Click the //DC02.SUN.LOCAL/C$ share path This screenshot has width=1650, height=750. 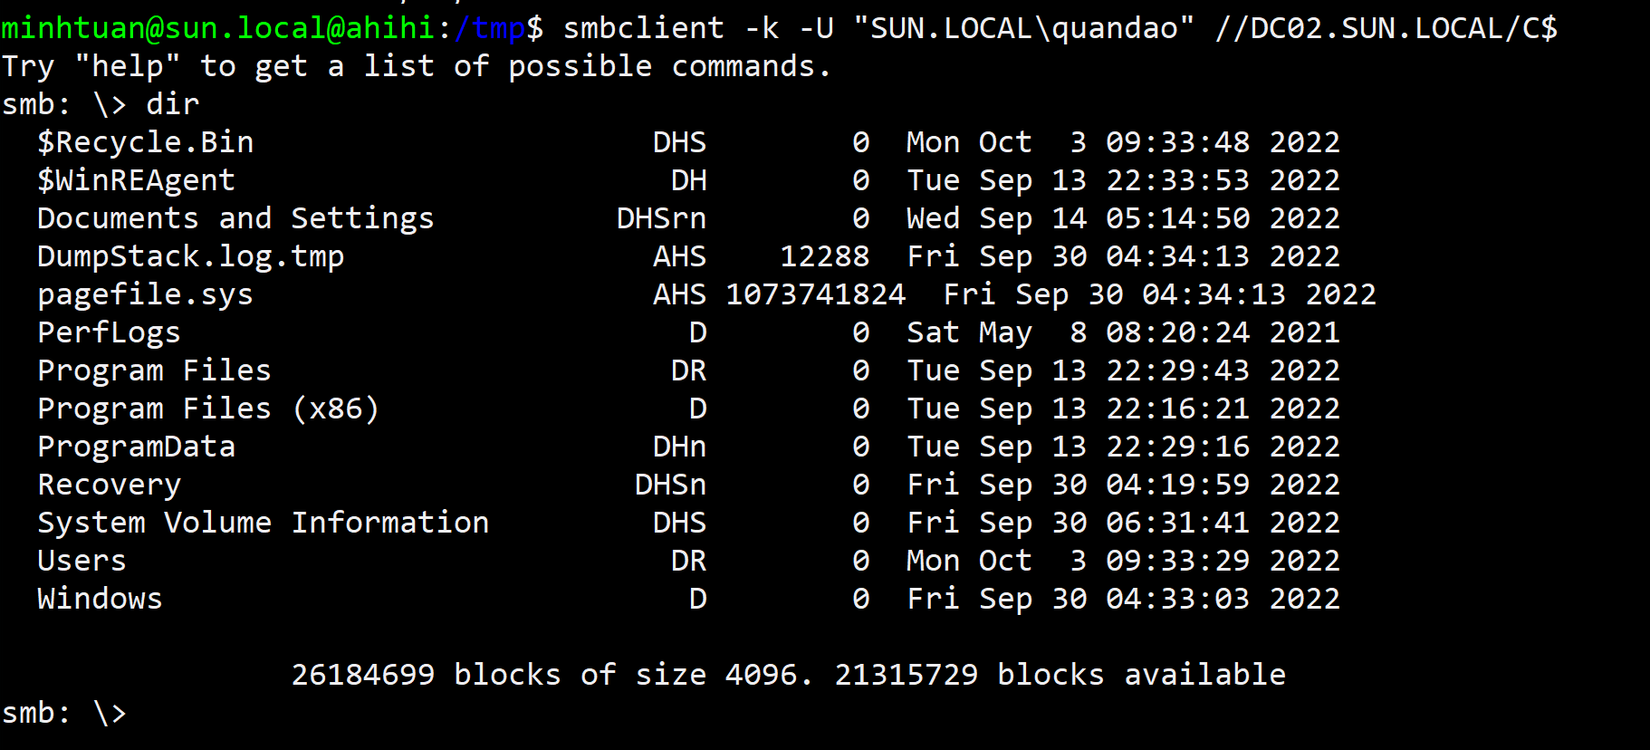(1386, 28)
